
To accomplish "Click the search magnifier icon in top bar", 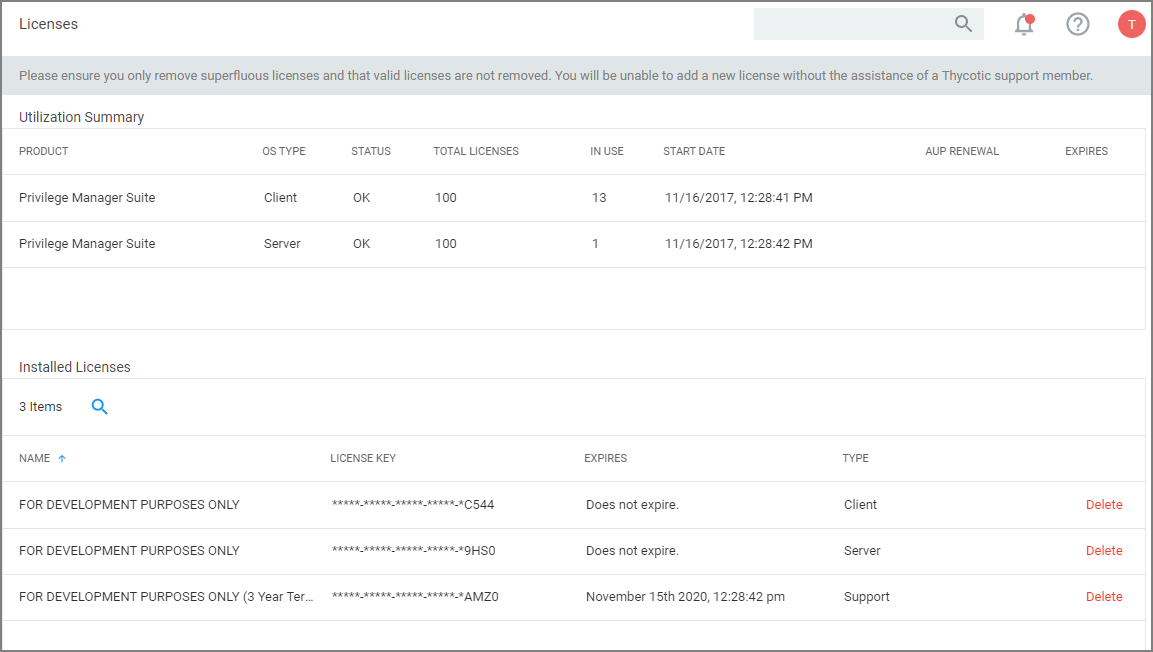I will click(963, 24).
